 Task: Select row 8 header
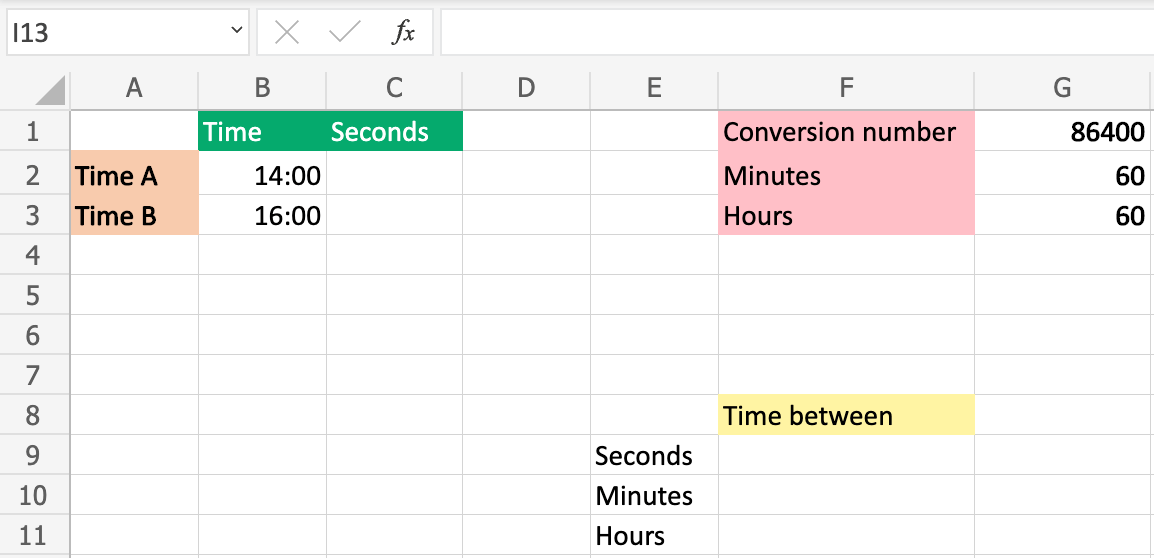pos(34,415)
